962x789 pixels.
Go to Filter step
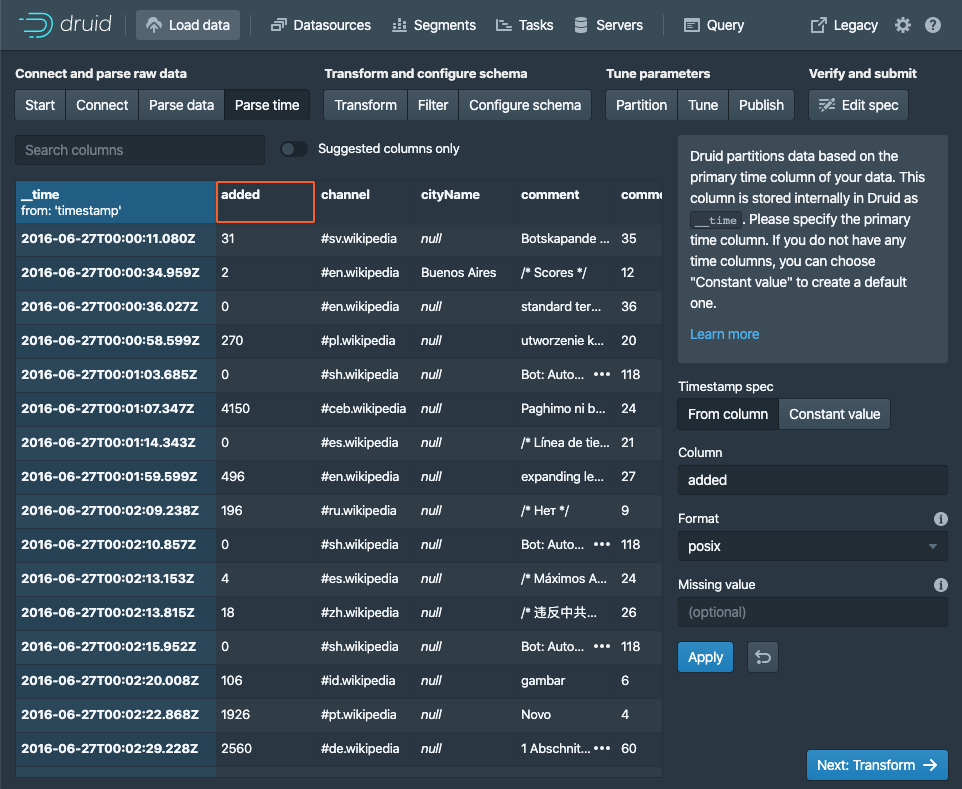coord(433,105)
